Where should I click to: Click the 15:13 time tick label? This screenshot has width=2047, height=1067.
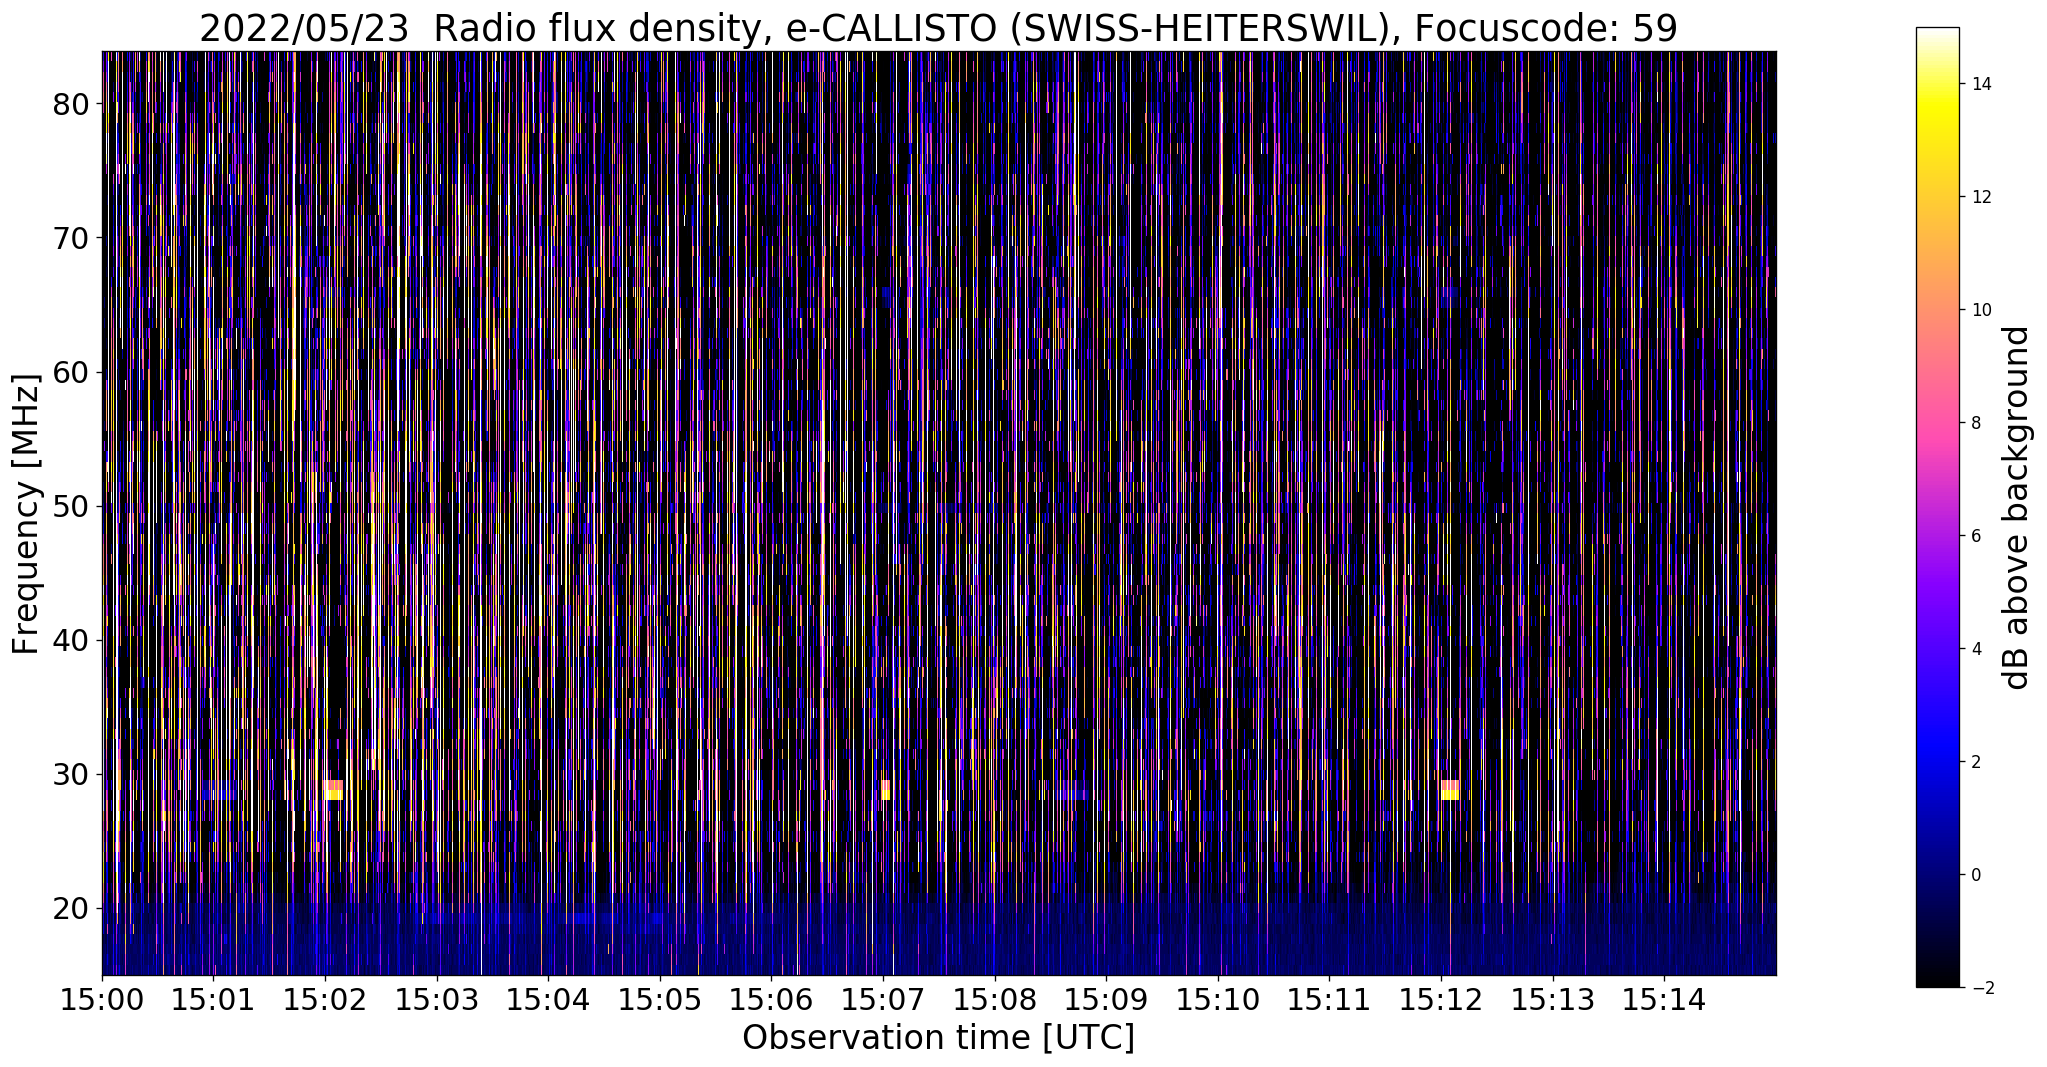(x=1553, y=999)
